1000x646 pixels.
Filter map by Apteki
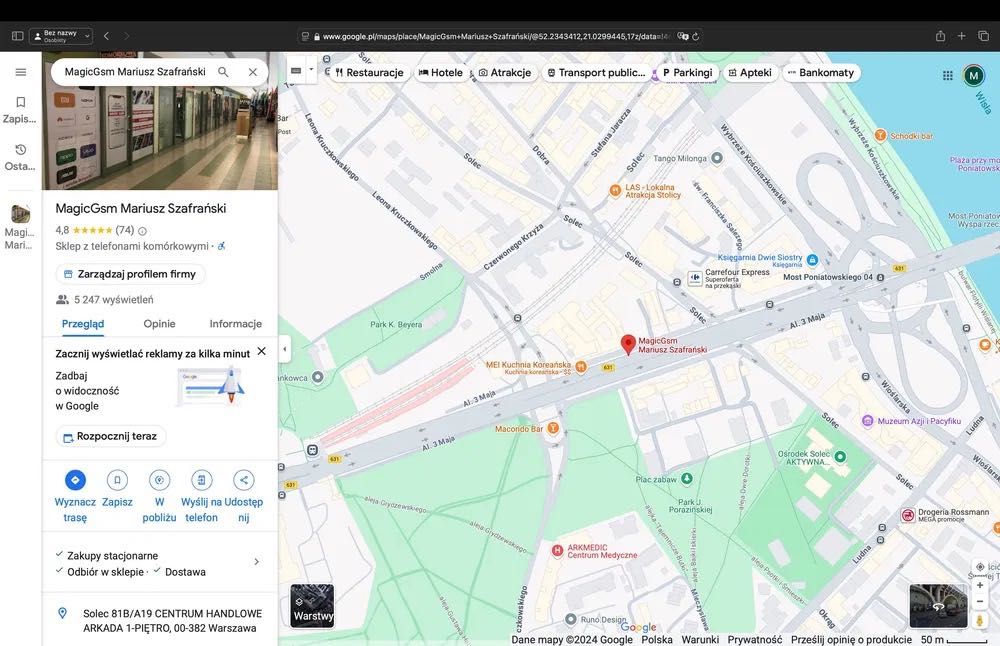tap(750, 73)
